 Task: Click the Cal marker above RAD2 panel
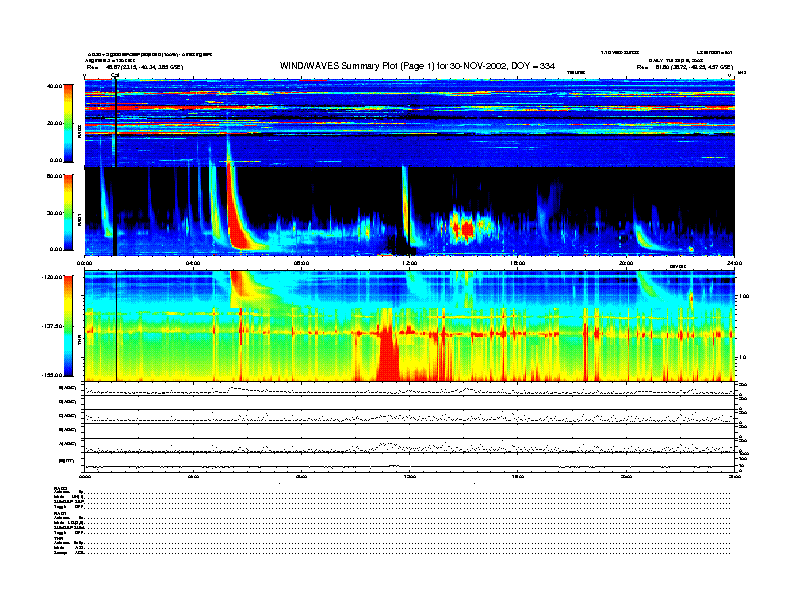(x=115, y=76)
